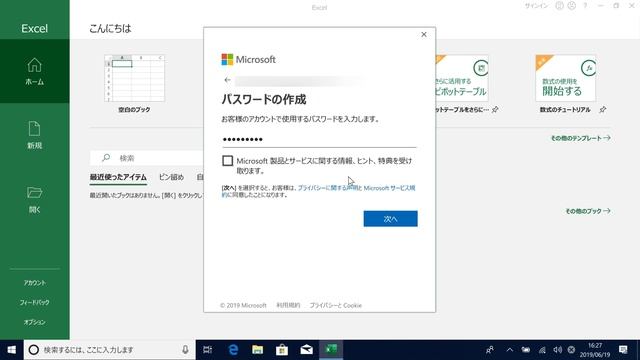
Task: Open the pivot table tutorial template
Action: click(x=462, y=78)
